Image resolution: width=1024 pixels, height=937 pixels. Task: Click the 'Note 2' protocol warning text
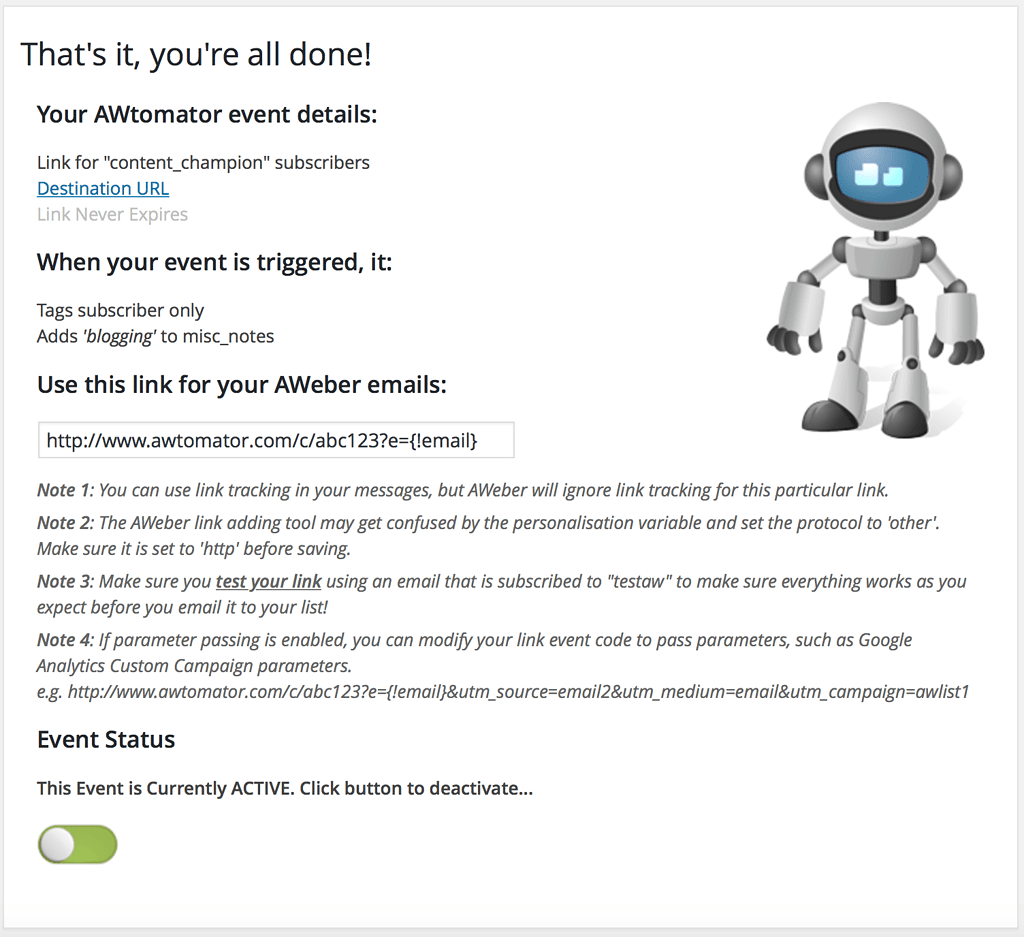coord(488,535)
